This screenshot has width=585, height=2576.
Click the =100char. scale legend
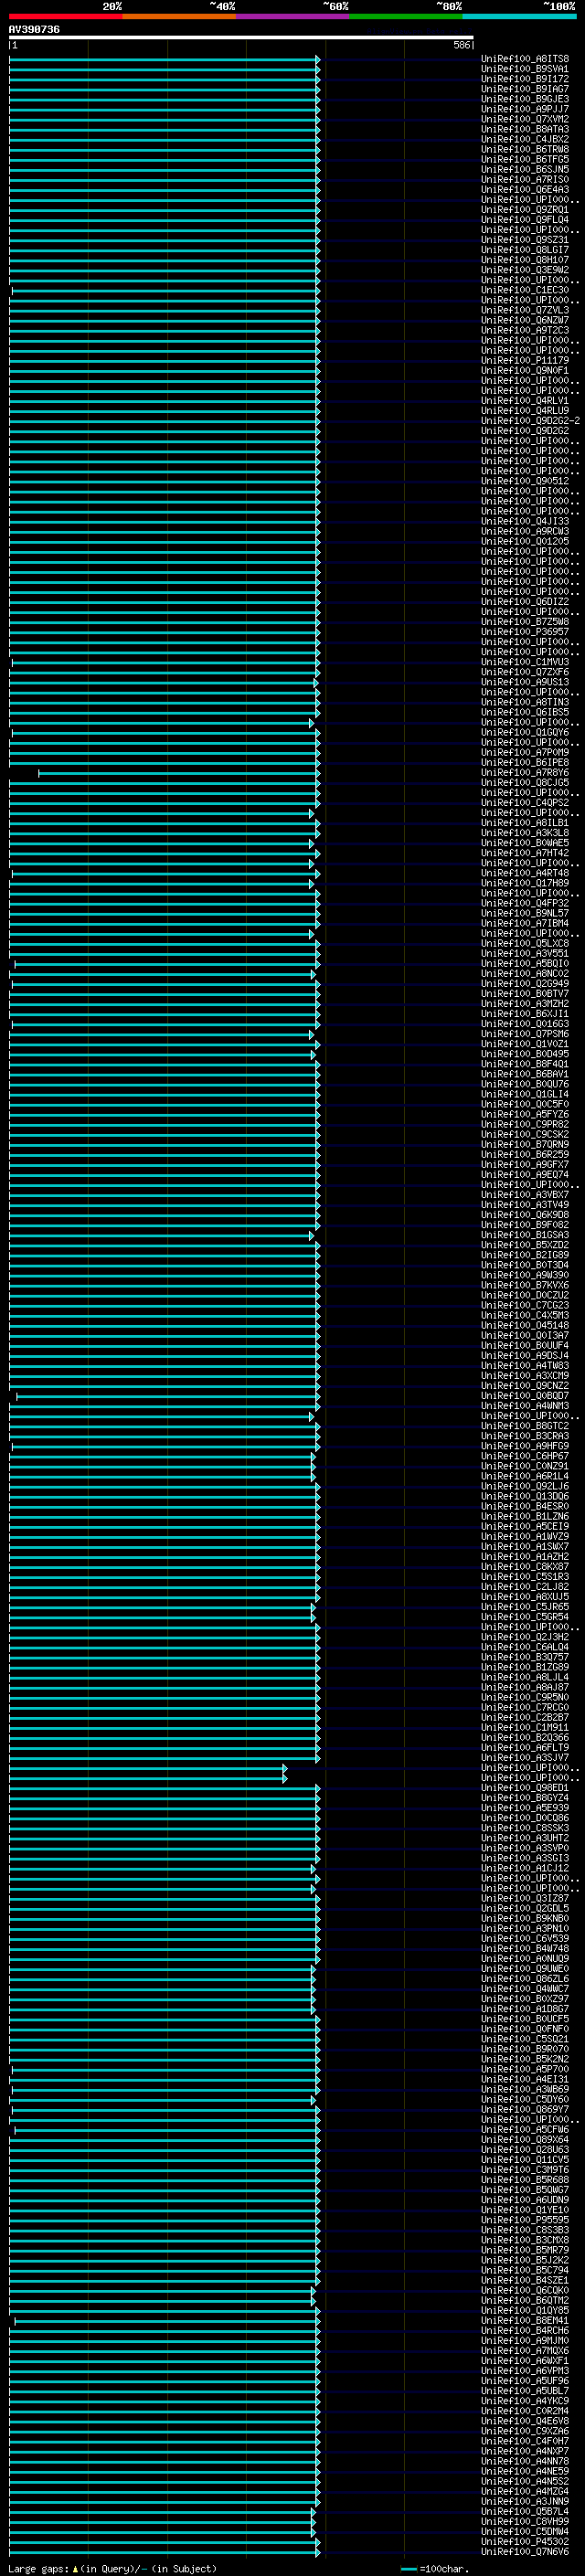pos(435,2569)
